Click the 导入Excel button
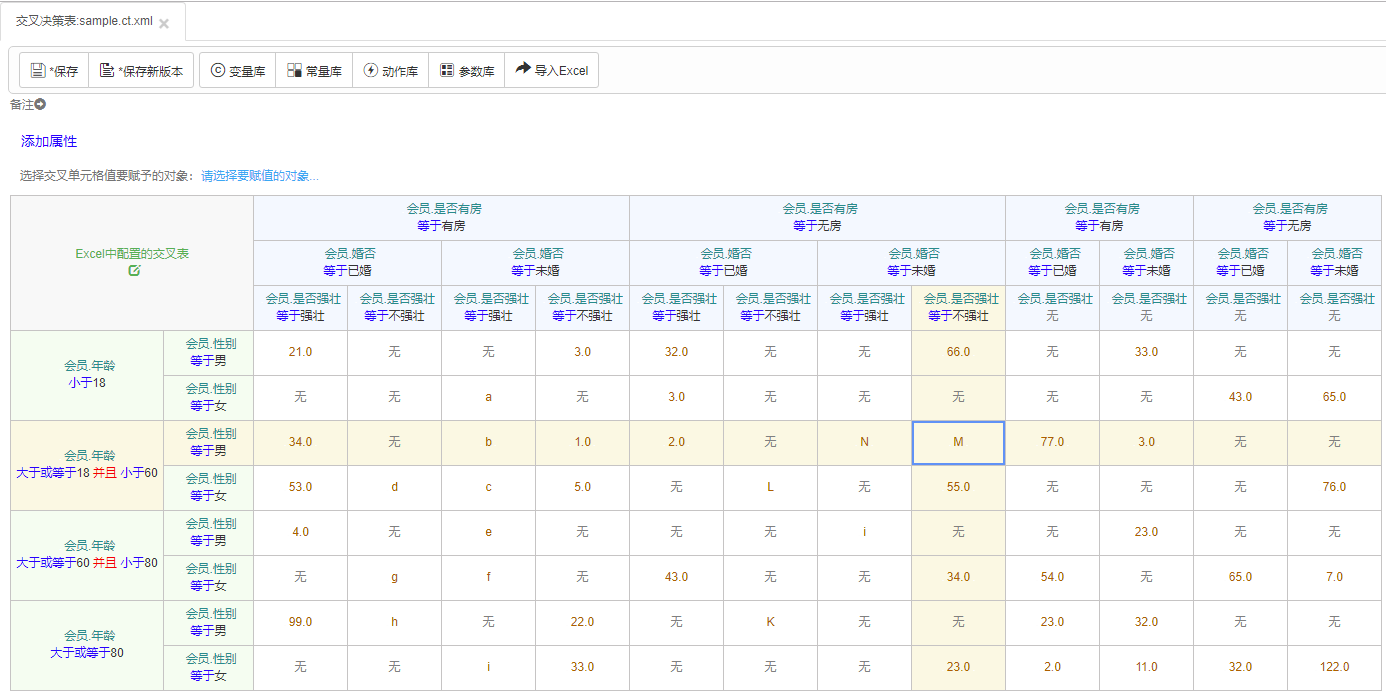This screenshot has height=695, width=1386. click(552, 70)
